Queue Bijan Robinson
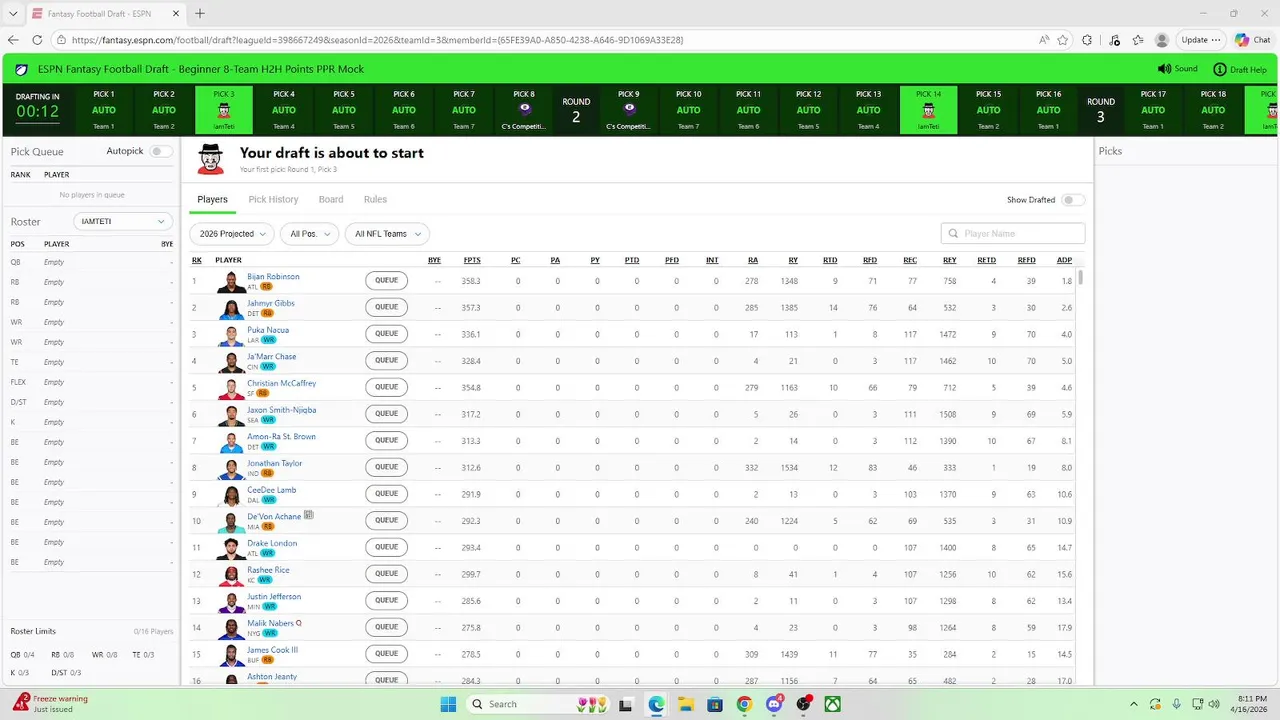1280x720 pixels. (x=386, y=281)
